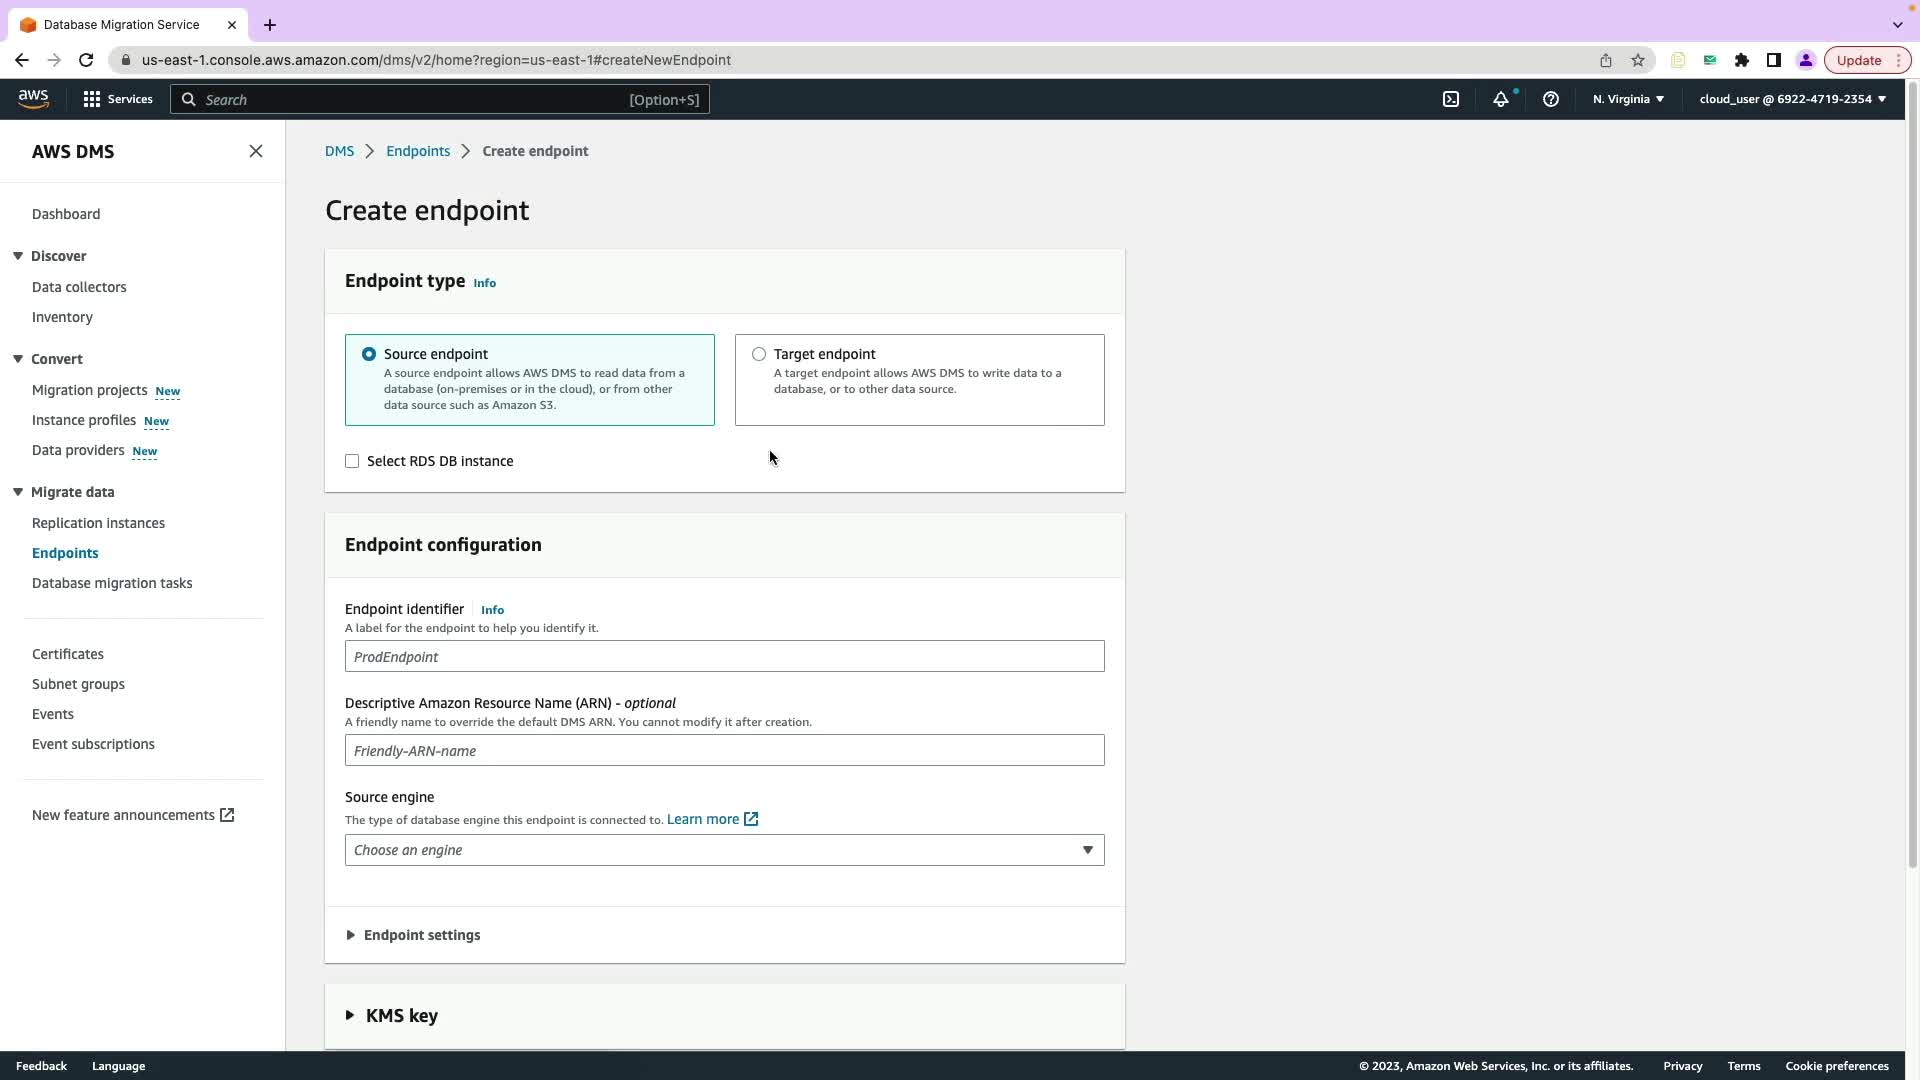
Task: Select the Source endpoint radio button
Action: click(x=369, y=354)
